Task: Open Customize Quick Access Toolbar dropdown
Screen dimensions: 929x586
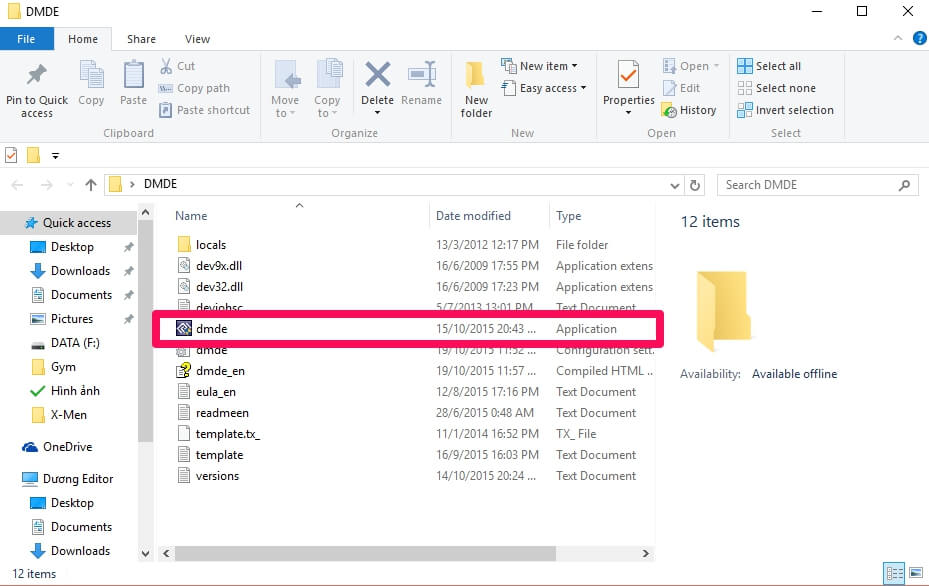Action: (55, 156)
